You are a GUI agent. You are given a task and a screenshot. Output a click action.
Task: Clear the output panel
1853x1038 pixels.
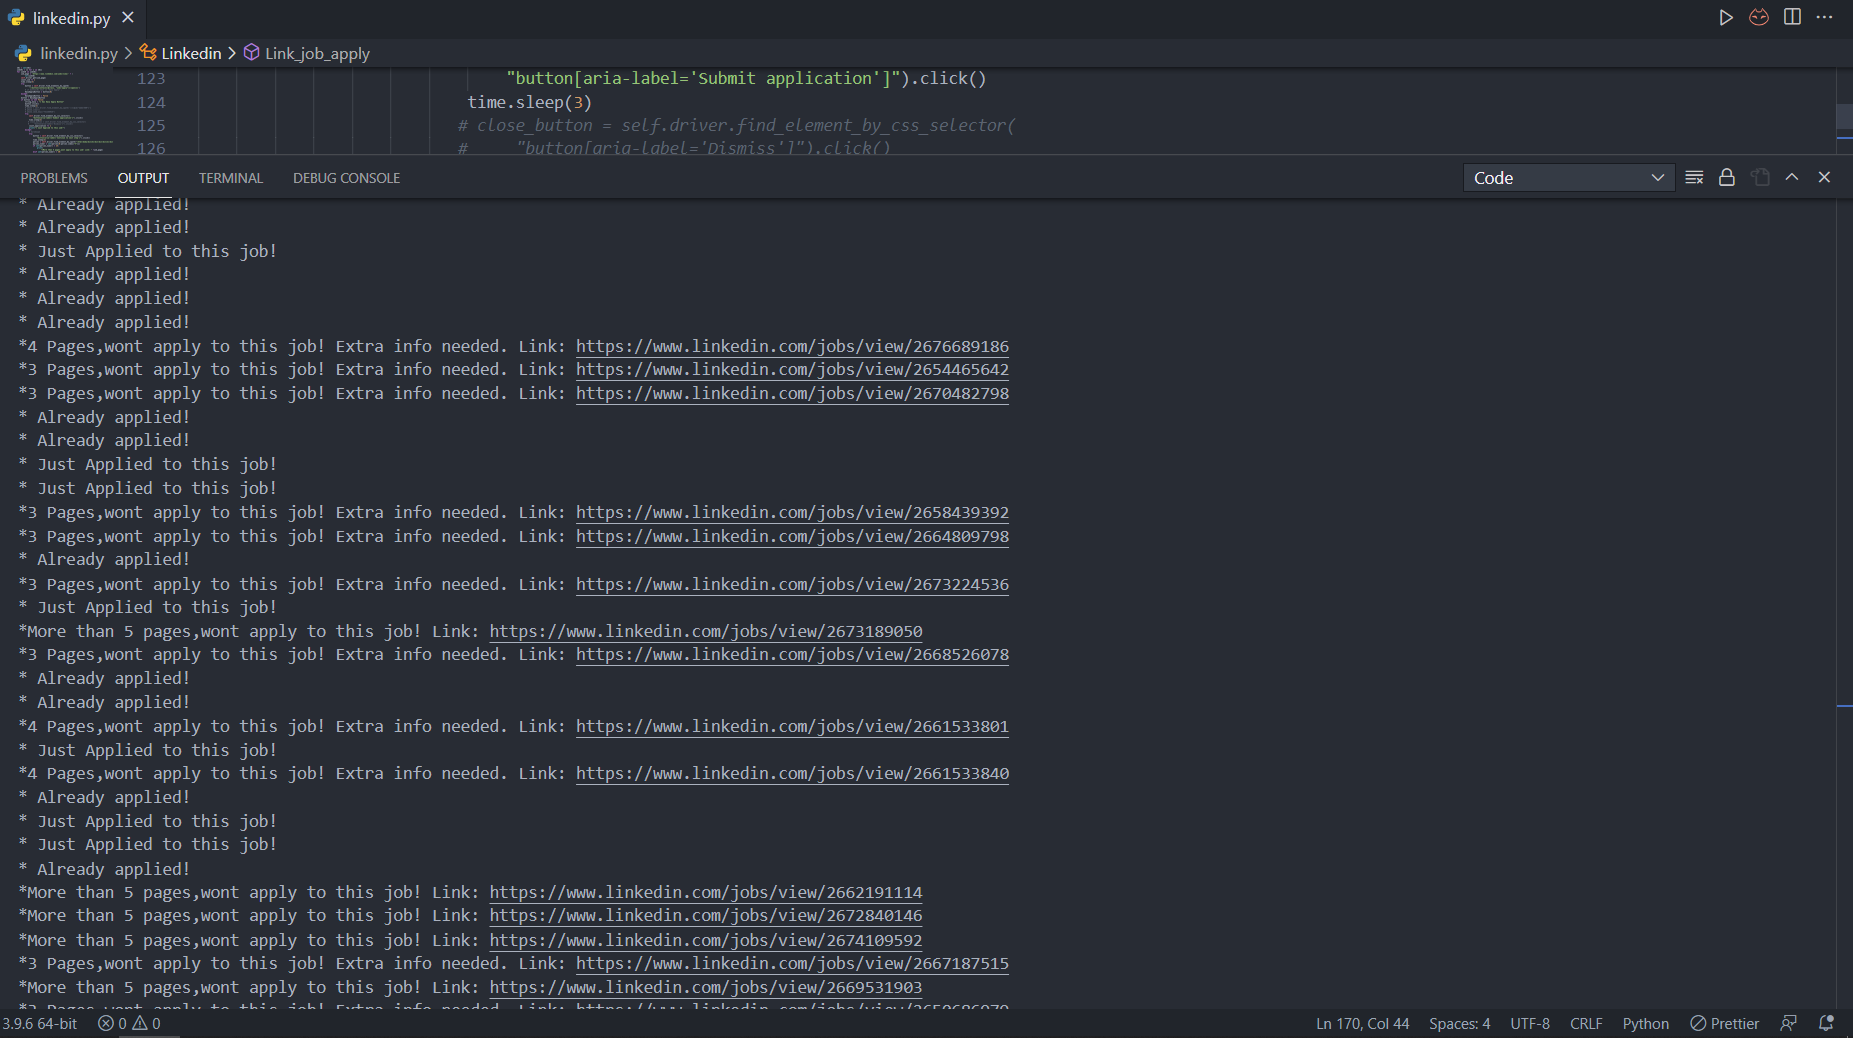(x=1694, y=177)
